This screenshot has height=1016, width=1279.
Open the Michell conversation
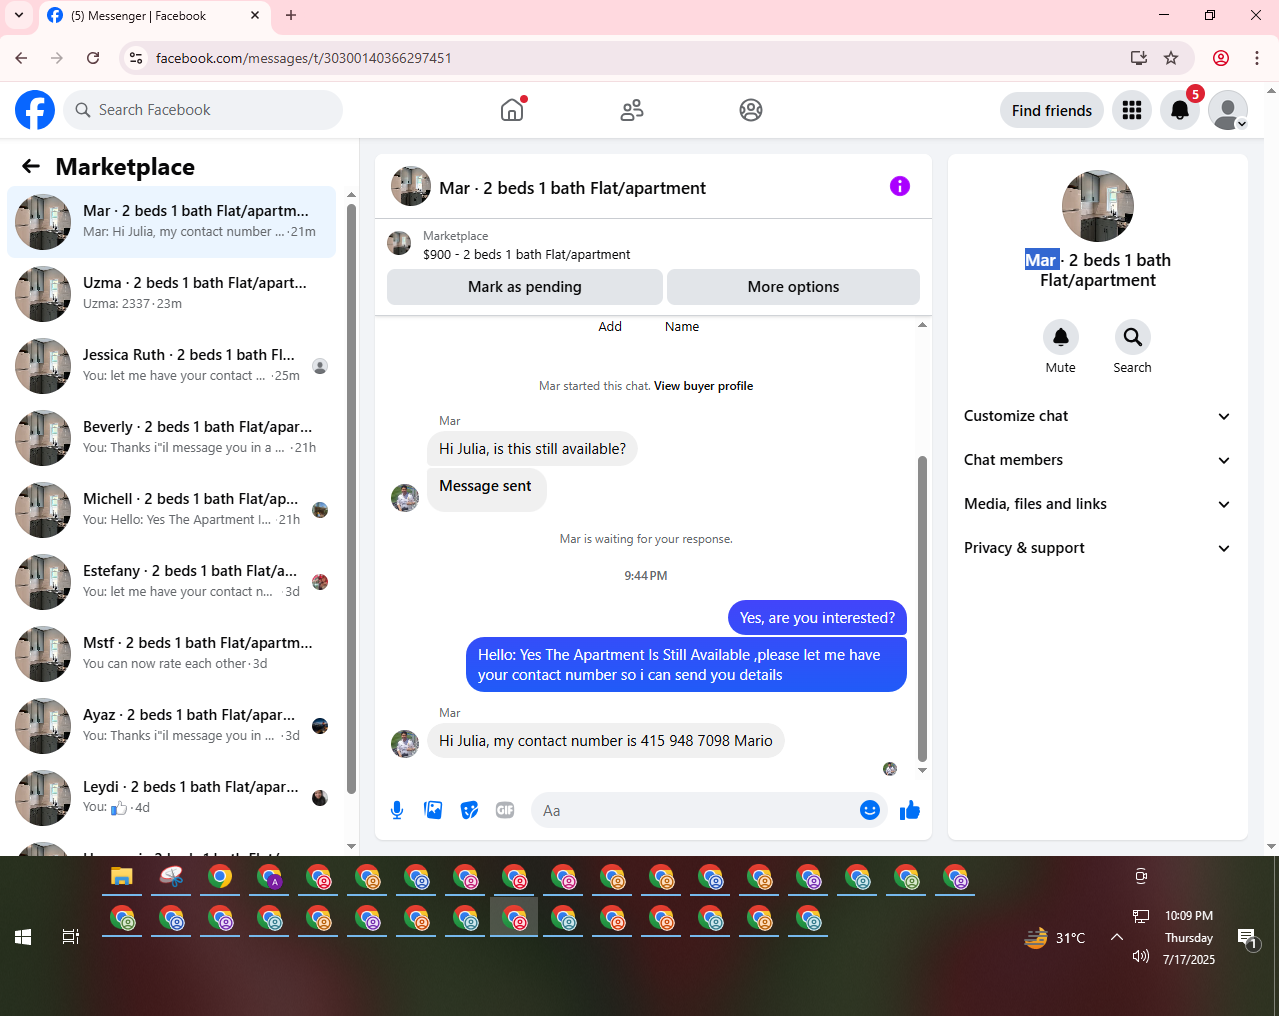pyautogui.click(x=172, y=510)
